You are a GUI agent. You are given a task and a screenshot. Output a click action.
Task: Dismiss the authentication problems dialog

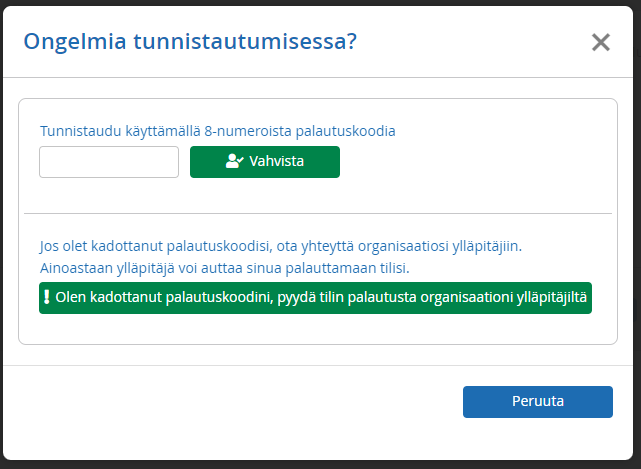[x=601, y=42]
